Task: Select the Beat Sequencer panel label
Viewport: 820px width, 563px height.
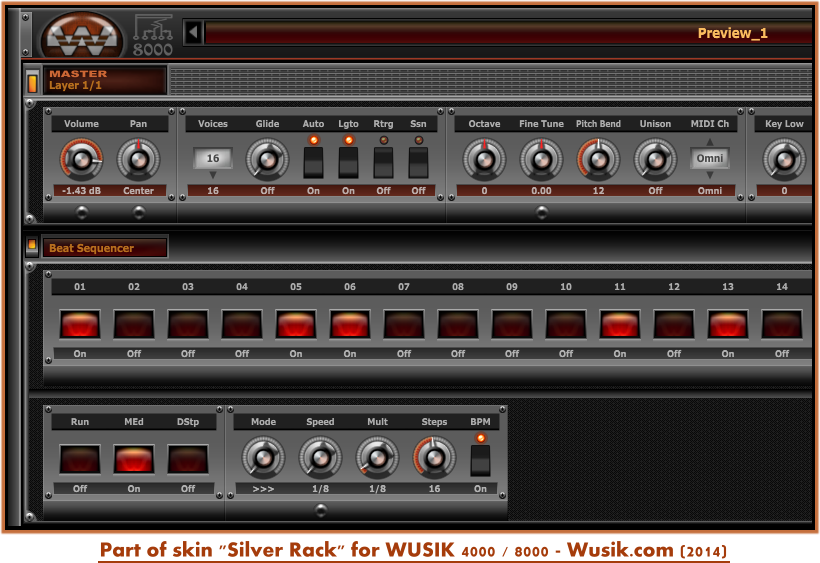Action: point(105,248)
